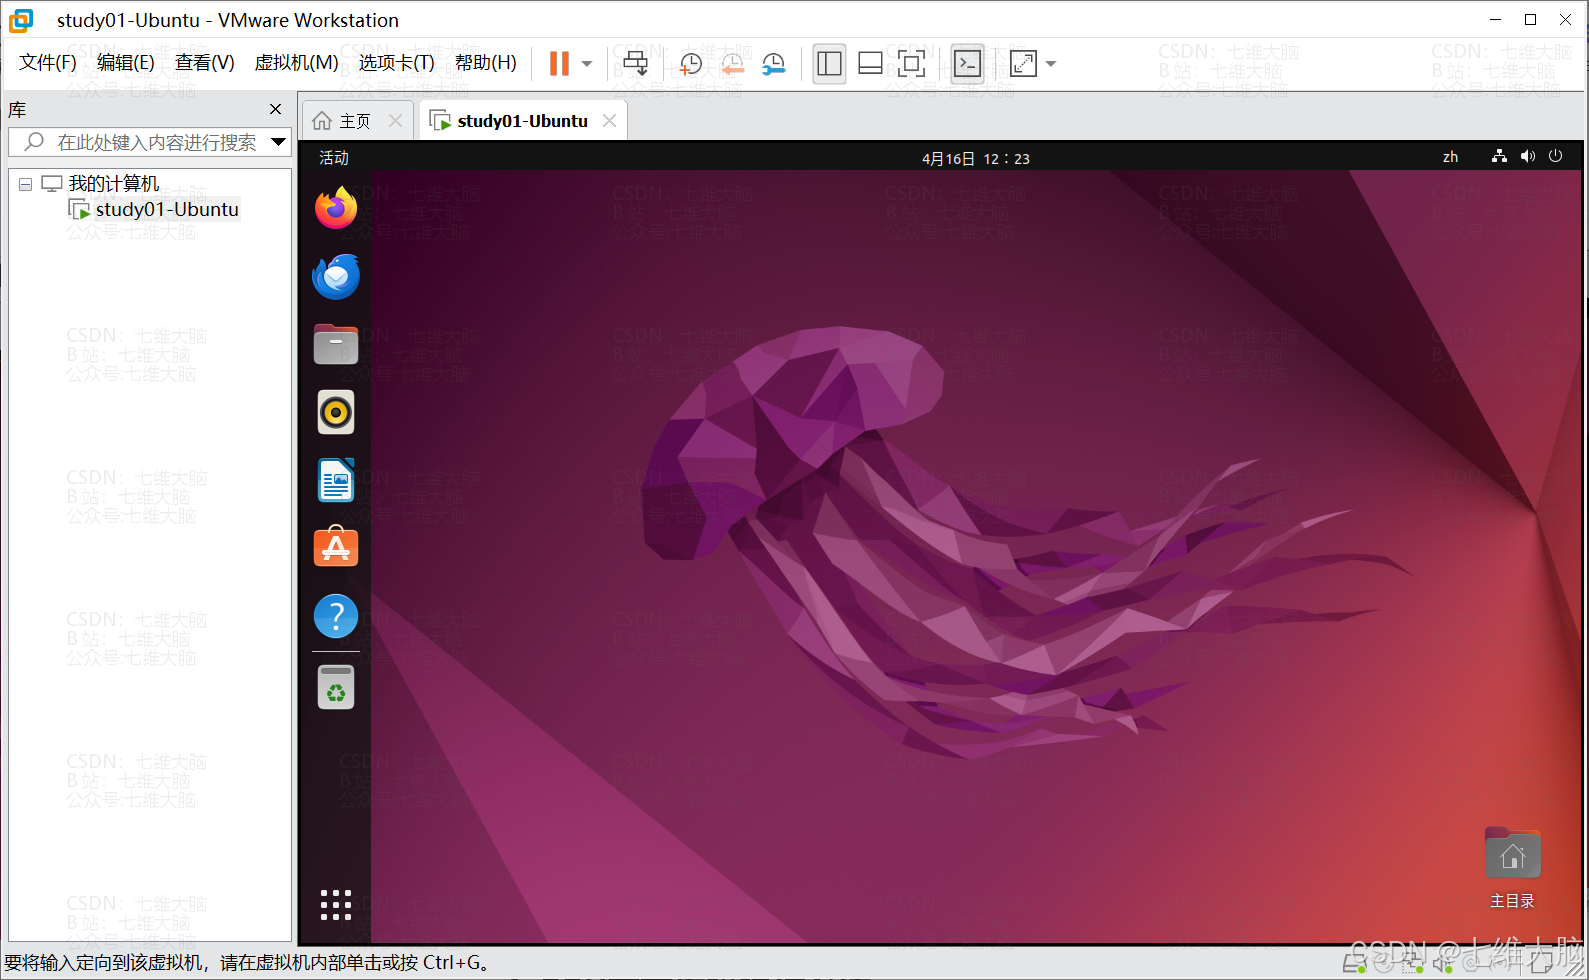Open the stretch display options dropdown arrow
The image size is (1589, 980).
click(1051, 64)
